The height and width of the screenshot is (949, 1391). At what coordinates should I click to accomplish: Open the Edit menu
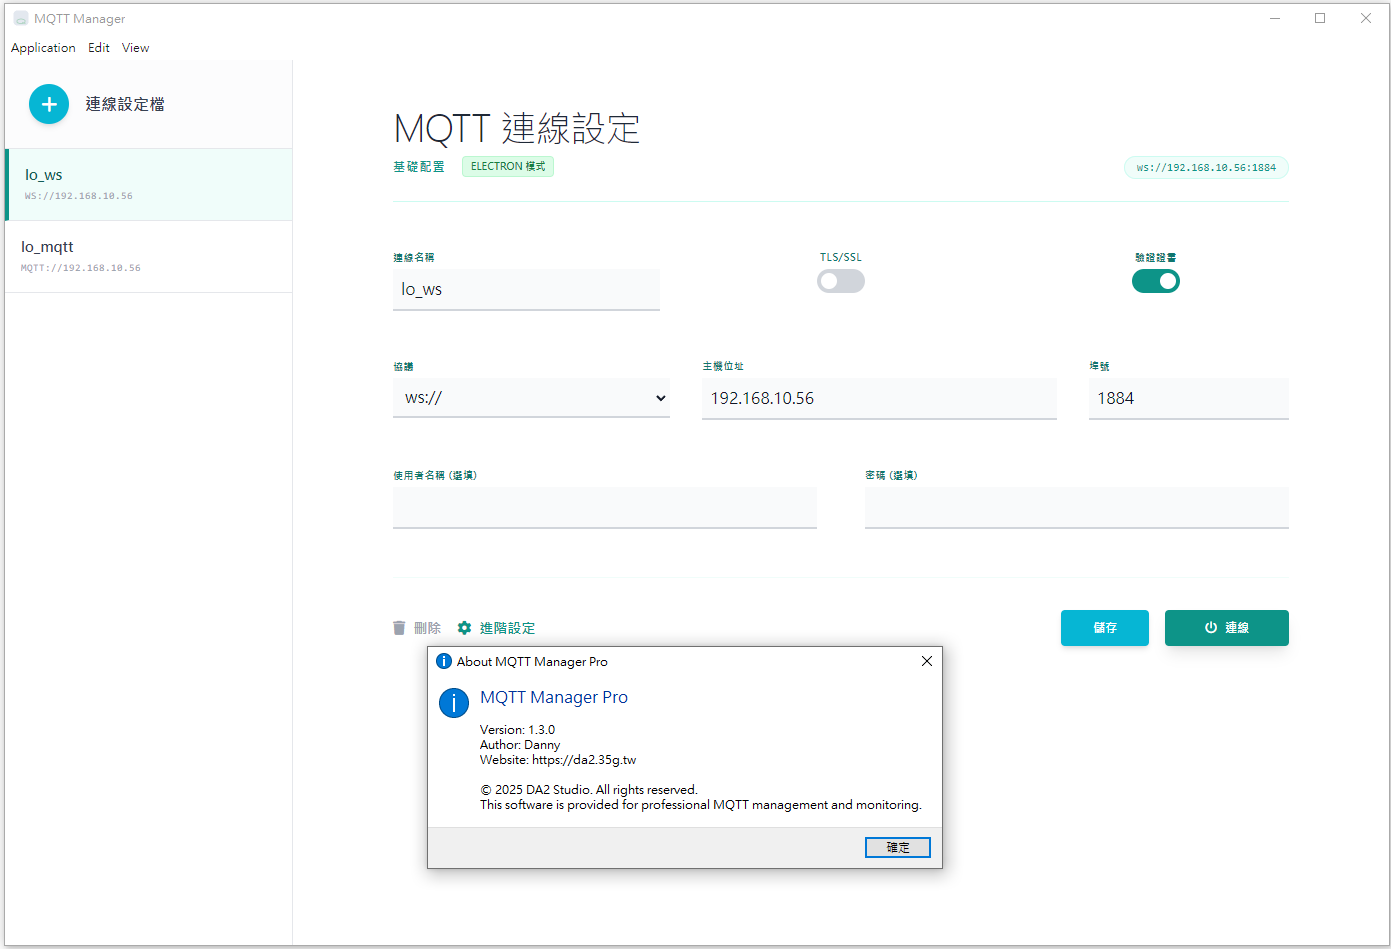[x=99, y=48]
